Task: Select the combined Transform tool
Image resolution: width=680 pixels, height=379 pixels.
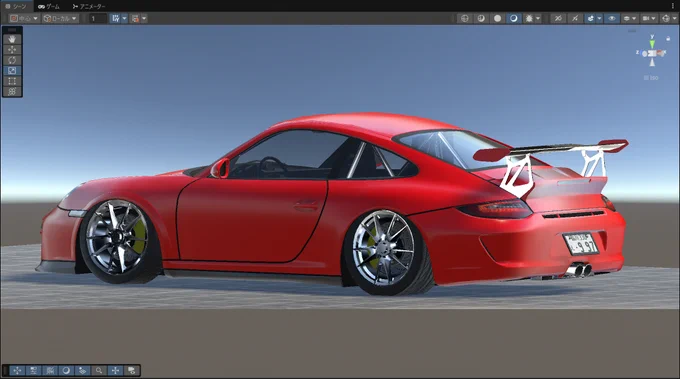Action: click(12, 91)
